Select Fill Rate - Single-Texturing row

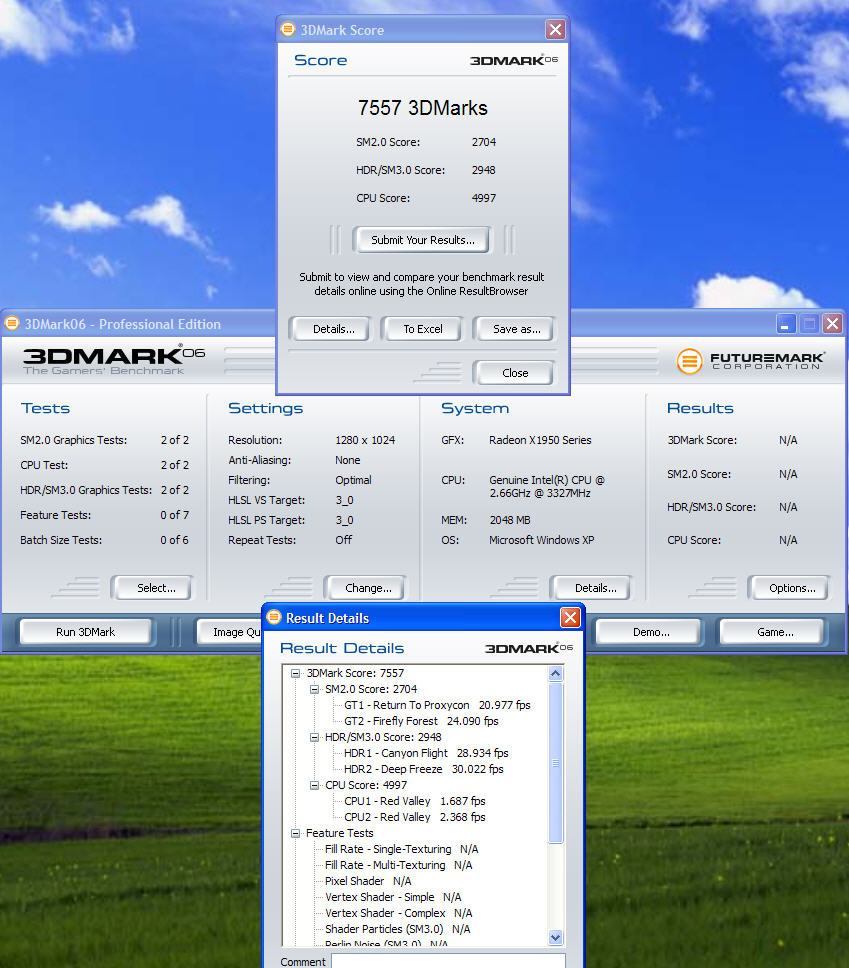coord(401,849)
